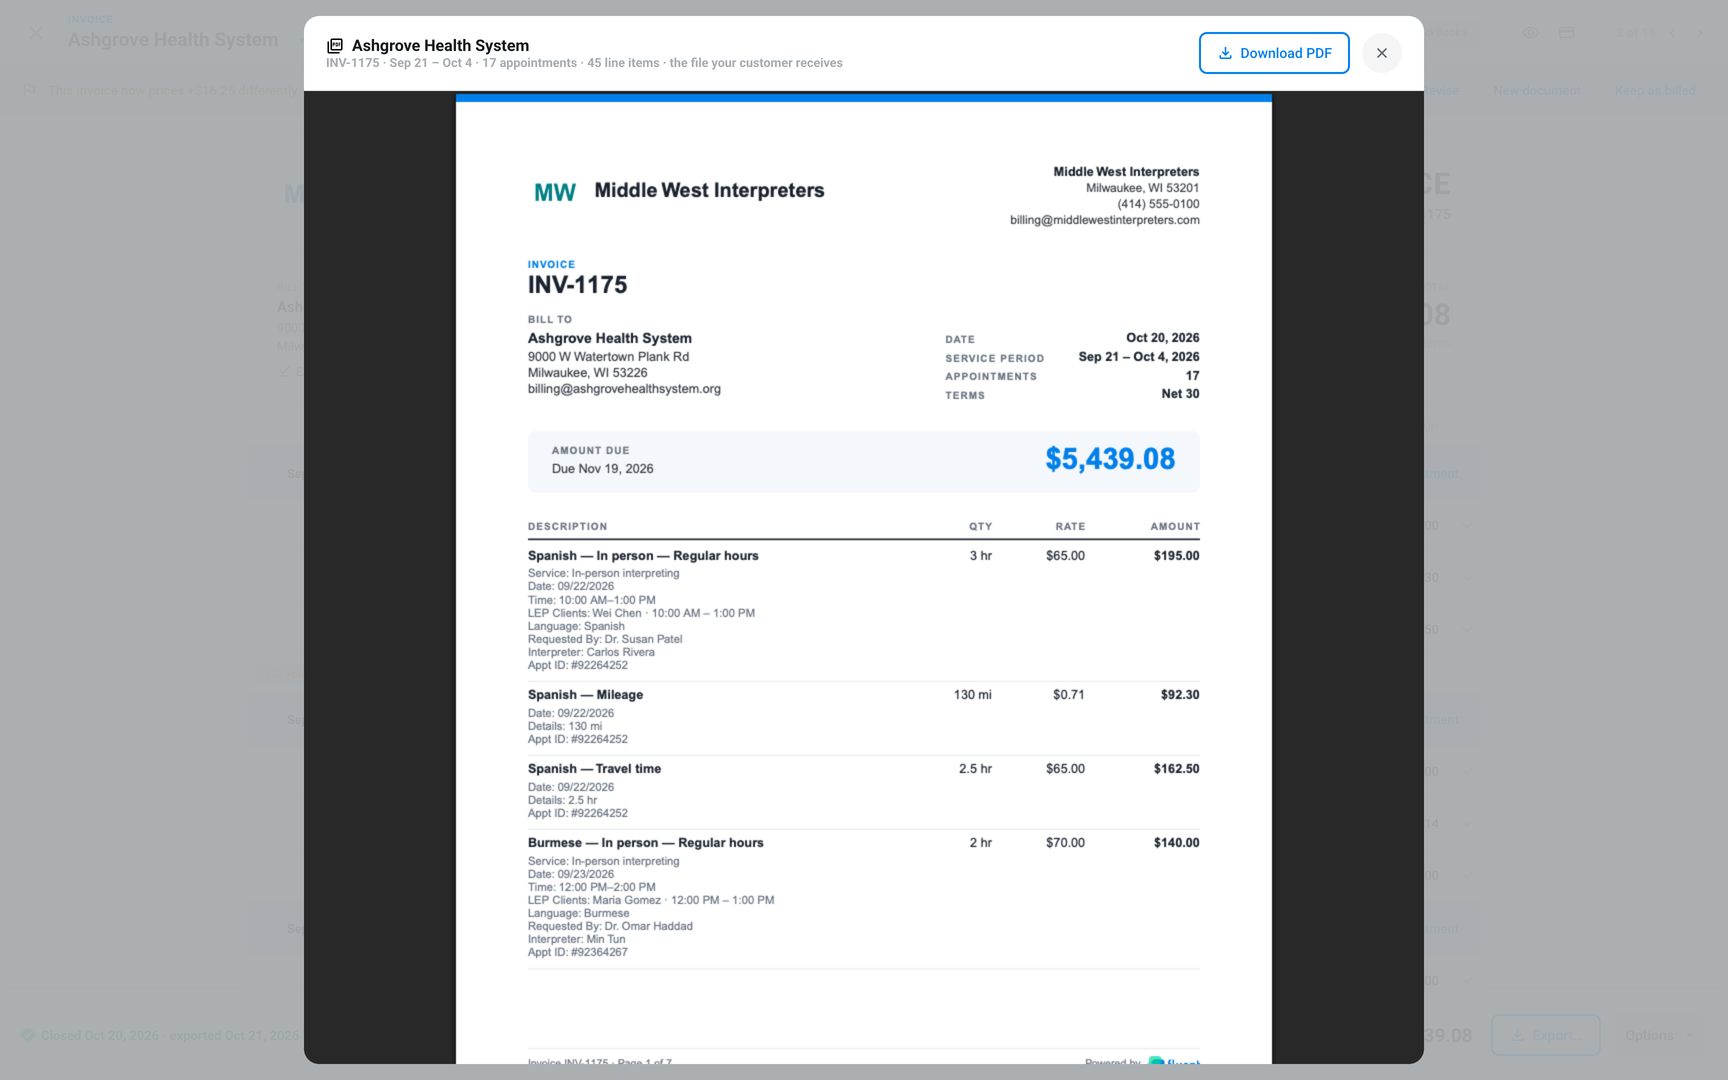
Task: Click the Due Nov 19, 2026 text
Action: pyautogui.click(x=602, y=469)
